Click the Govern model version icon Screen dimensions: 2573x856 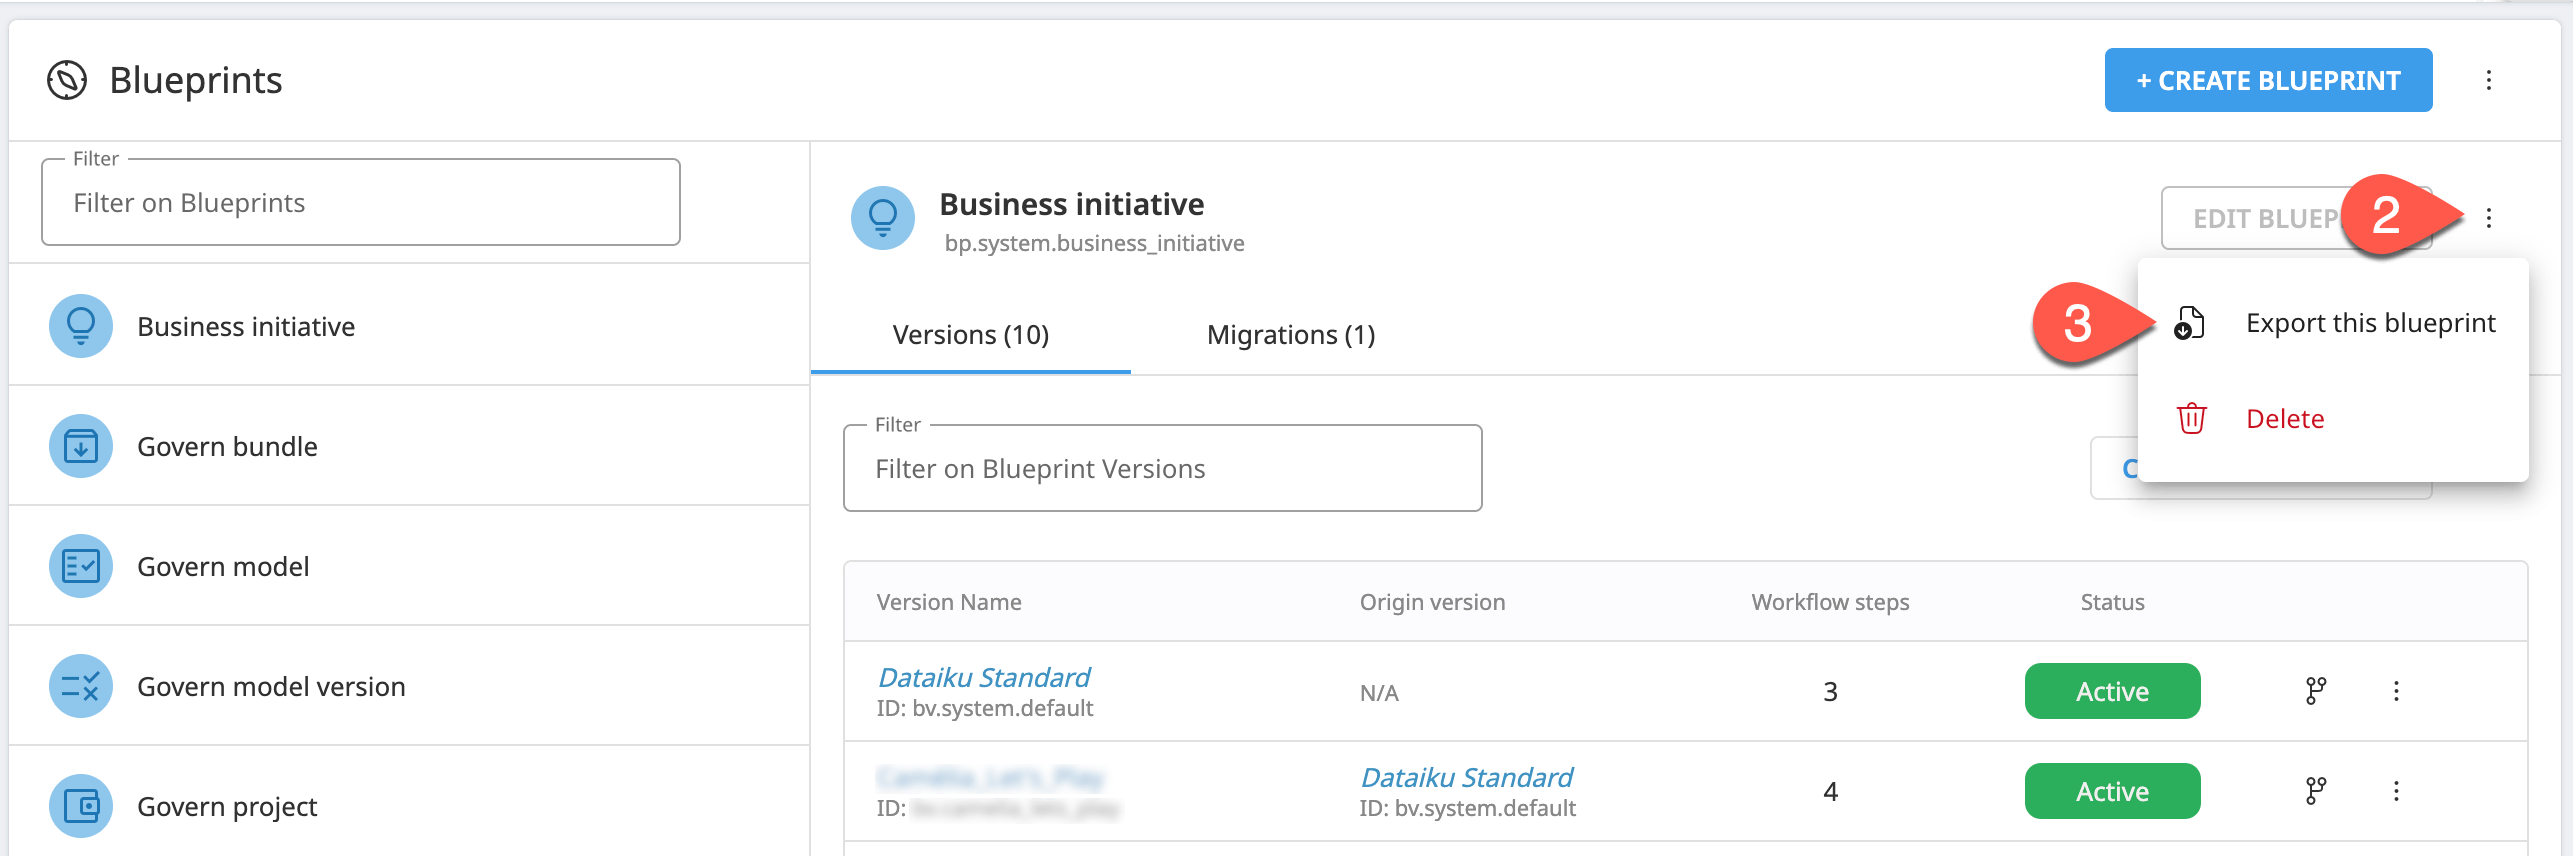click(x=81, y=686)
